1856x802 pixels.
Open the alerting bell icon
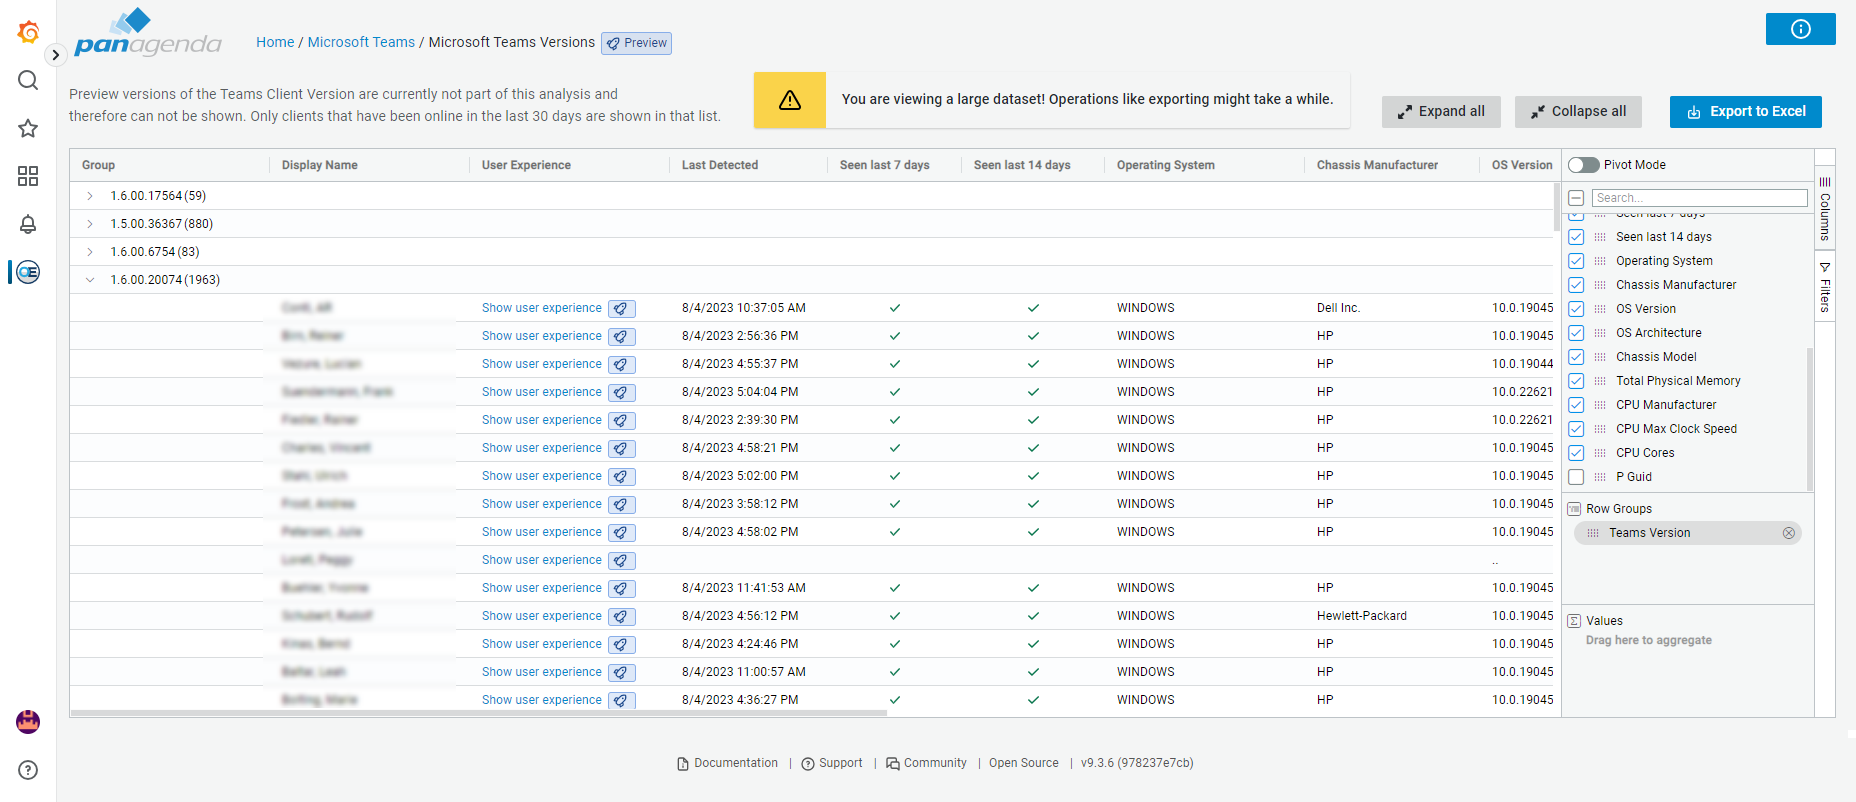(28, 224)
